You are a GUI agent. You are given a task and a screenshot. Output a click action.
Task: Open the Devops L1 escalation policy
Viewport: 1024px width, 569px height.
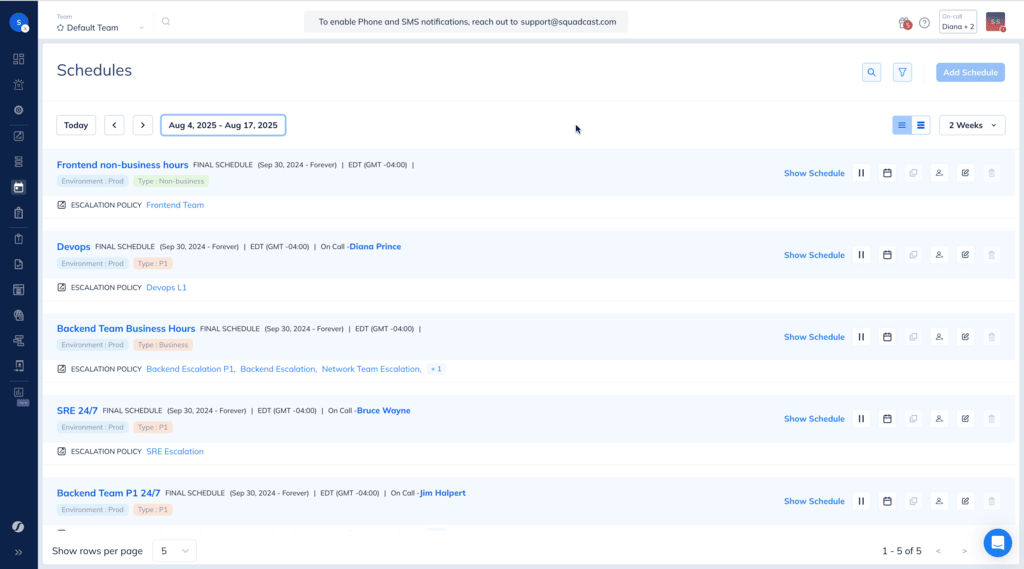pyautogui.click(x=167, y=287)
